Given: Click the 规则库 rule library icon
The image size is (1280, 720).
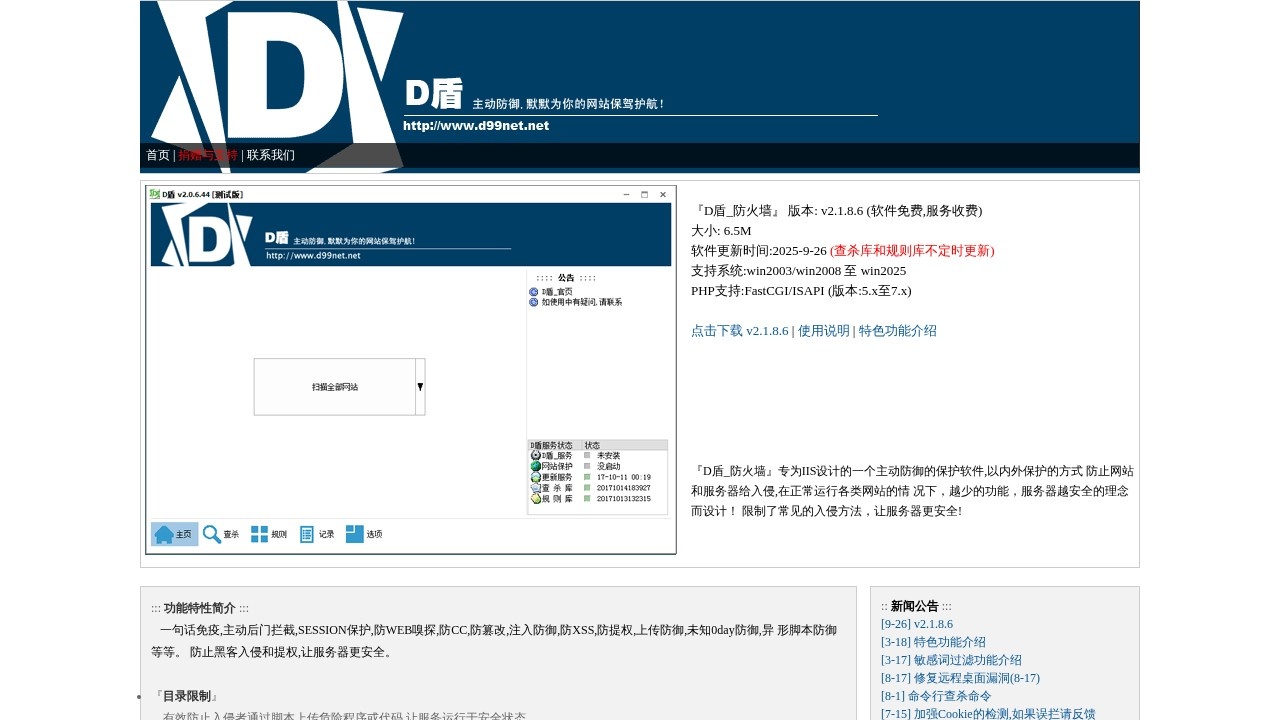Looking at the screenshot, I should pos(535,496).
